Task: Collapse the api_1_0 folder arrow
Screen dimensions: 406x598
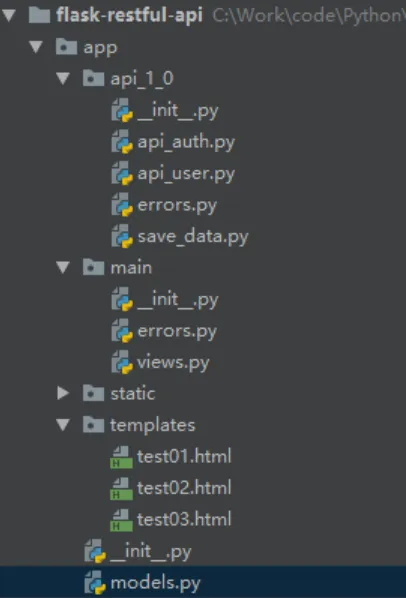Action: (63, 79)
